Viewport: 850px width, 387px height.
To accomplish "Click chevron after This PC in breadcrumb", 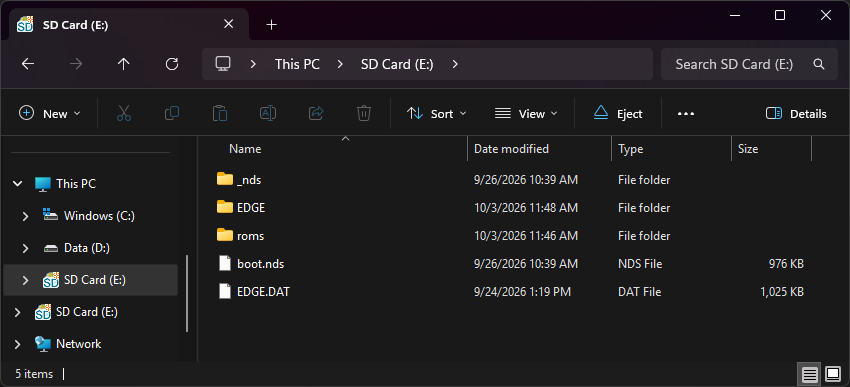I will click(340, 64).
